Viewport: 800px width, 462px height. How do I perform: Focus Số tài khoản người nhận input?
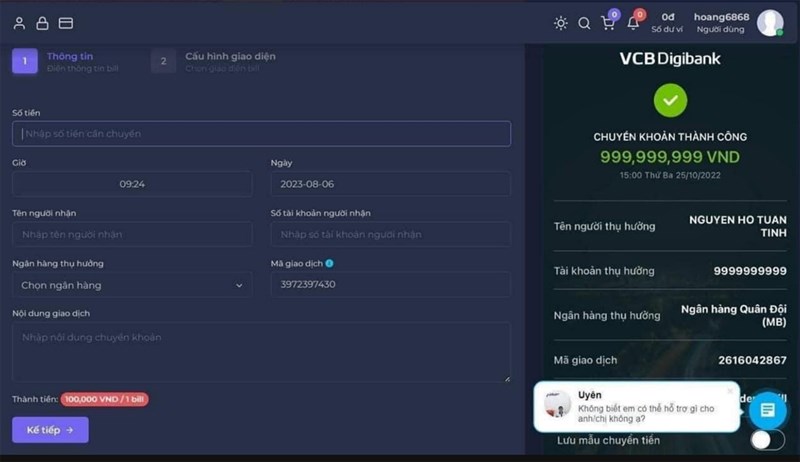[x=390, y=235]
